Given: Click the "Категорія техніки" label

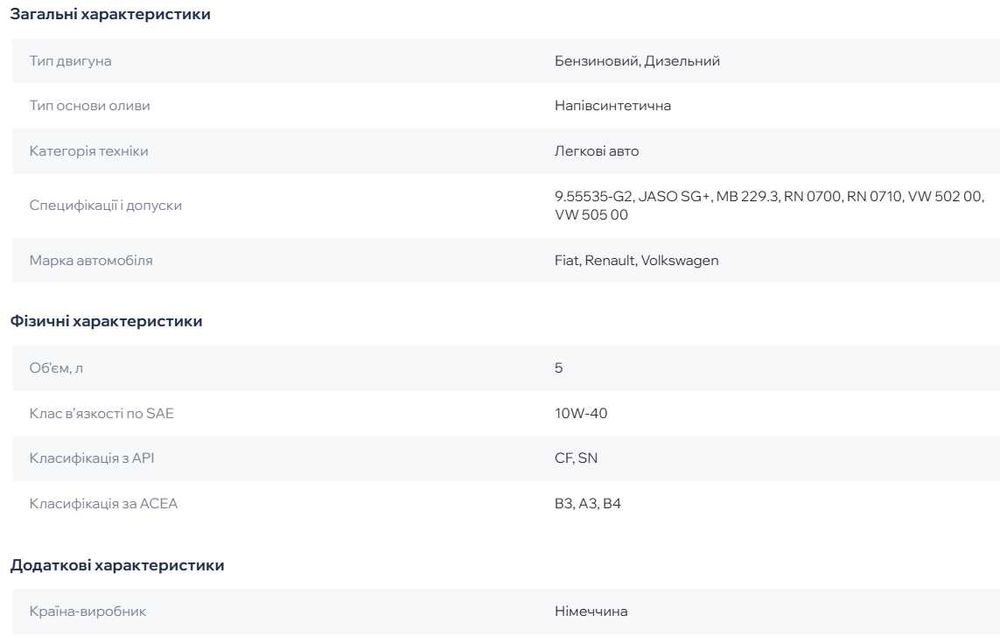Looking at the screenshot, I should [89, 151].
